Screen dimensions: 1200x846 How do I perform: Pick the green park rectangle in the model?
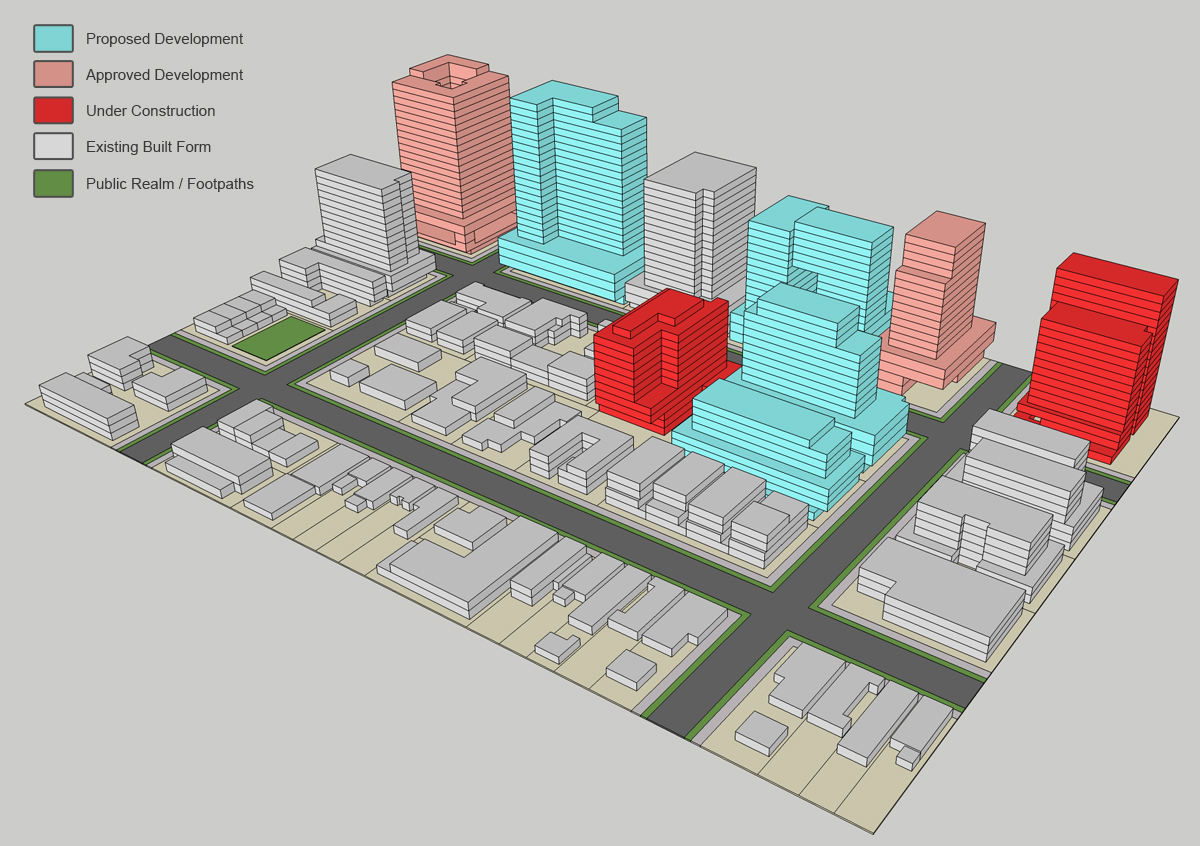click(279, 338)
